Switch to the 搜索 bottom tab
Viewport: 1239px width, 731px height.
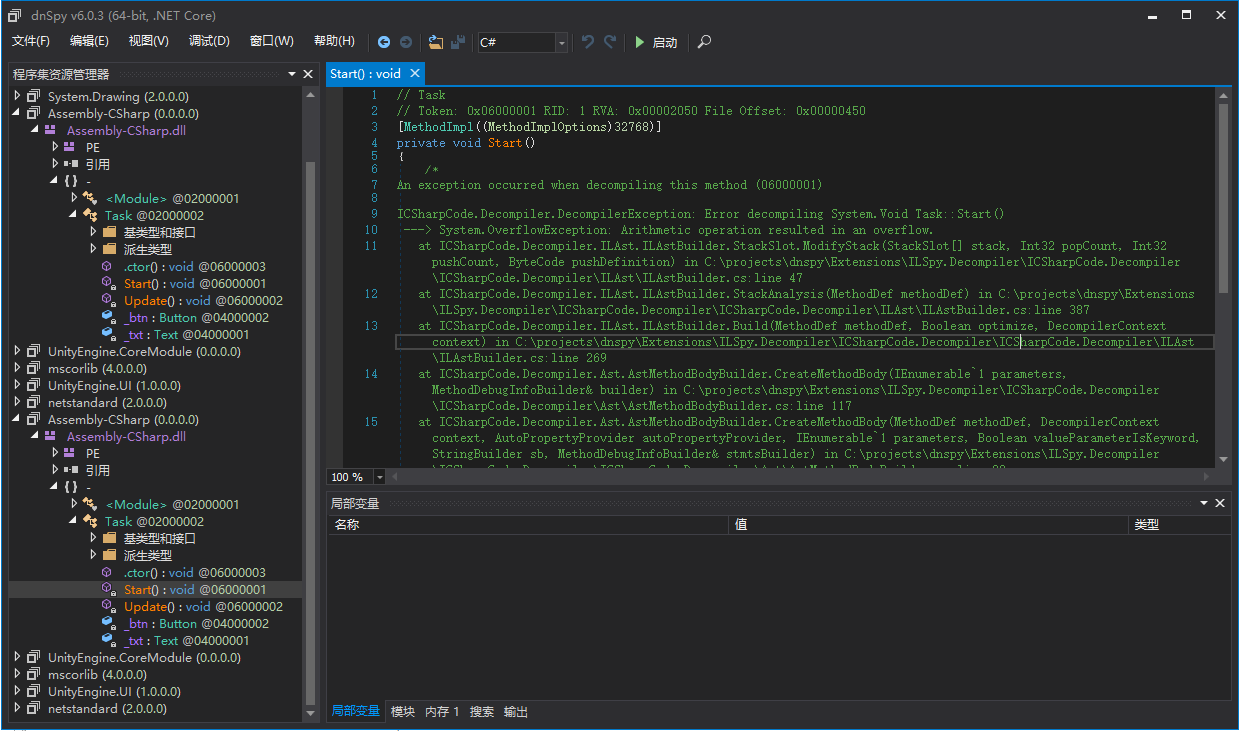click(x=482, y=712)
